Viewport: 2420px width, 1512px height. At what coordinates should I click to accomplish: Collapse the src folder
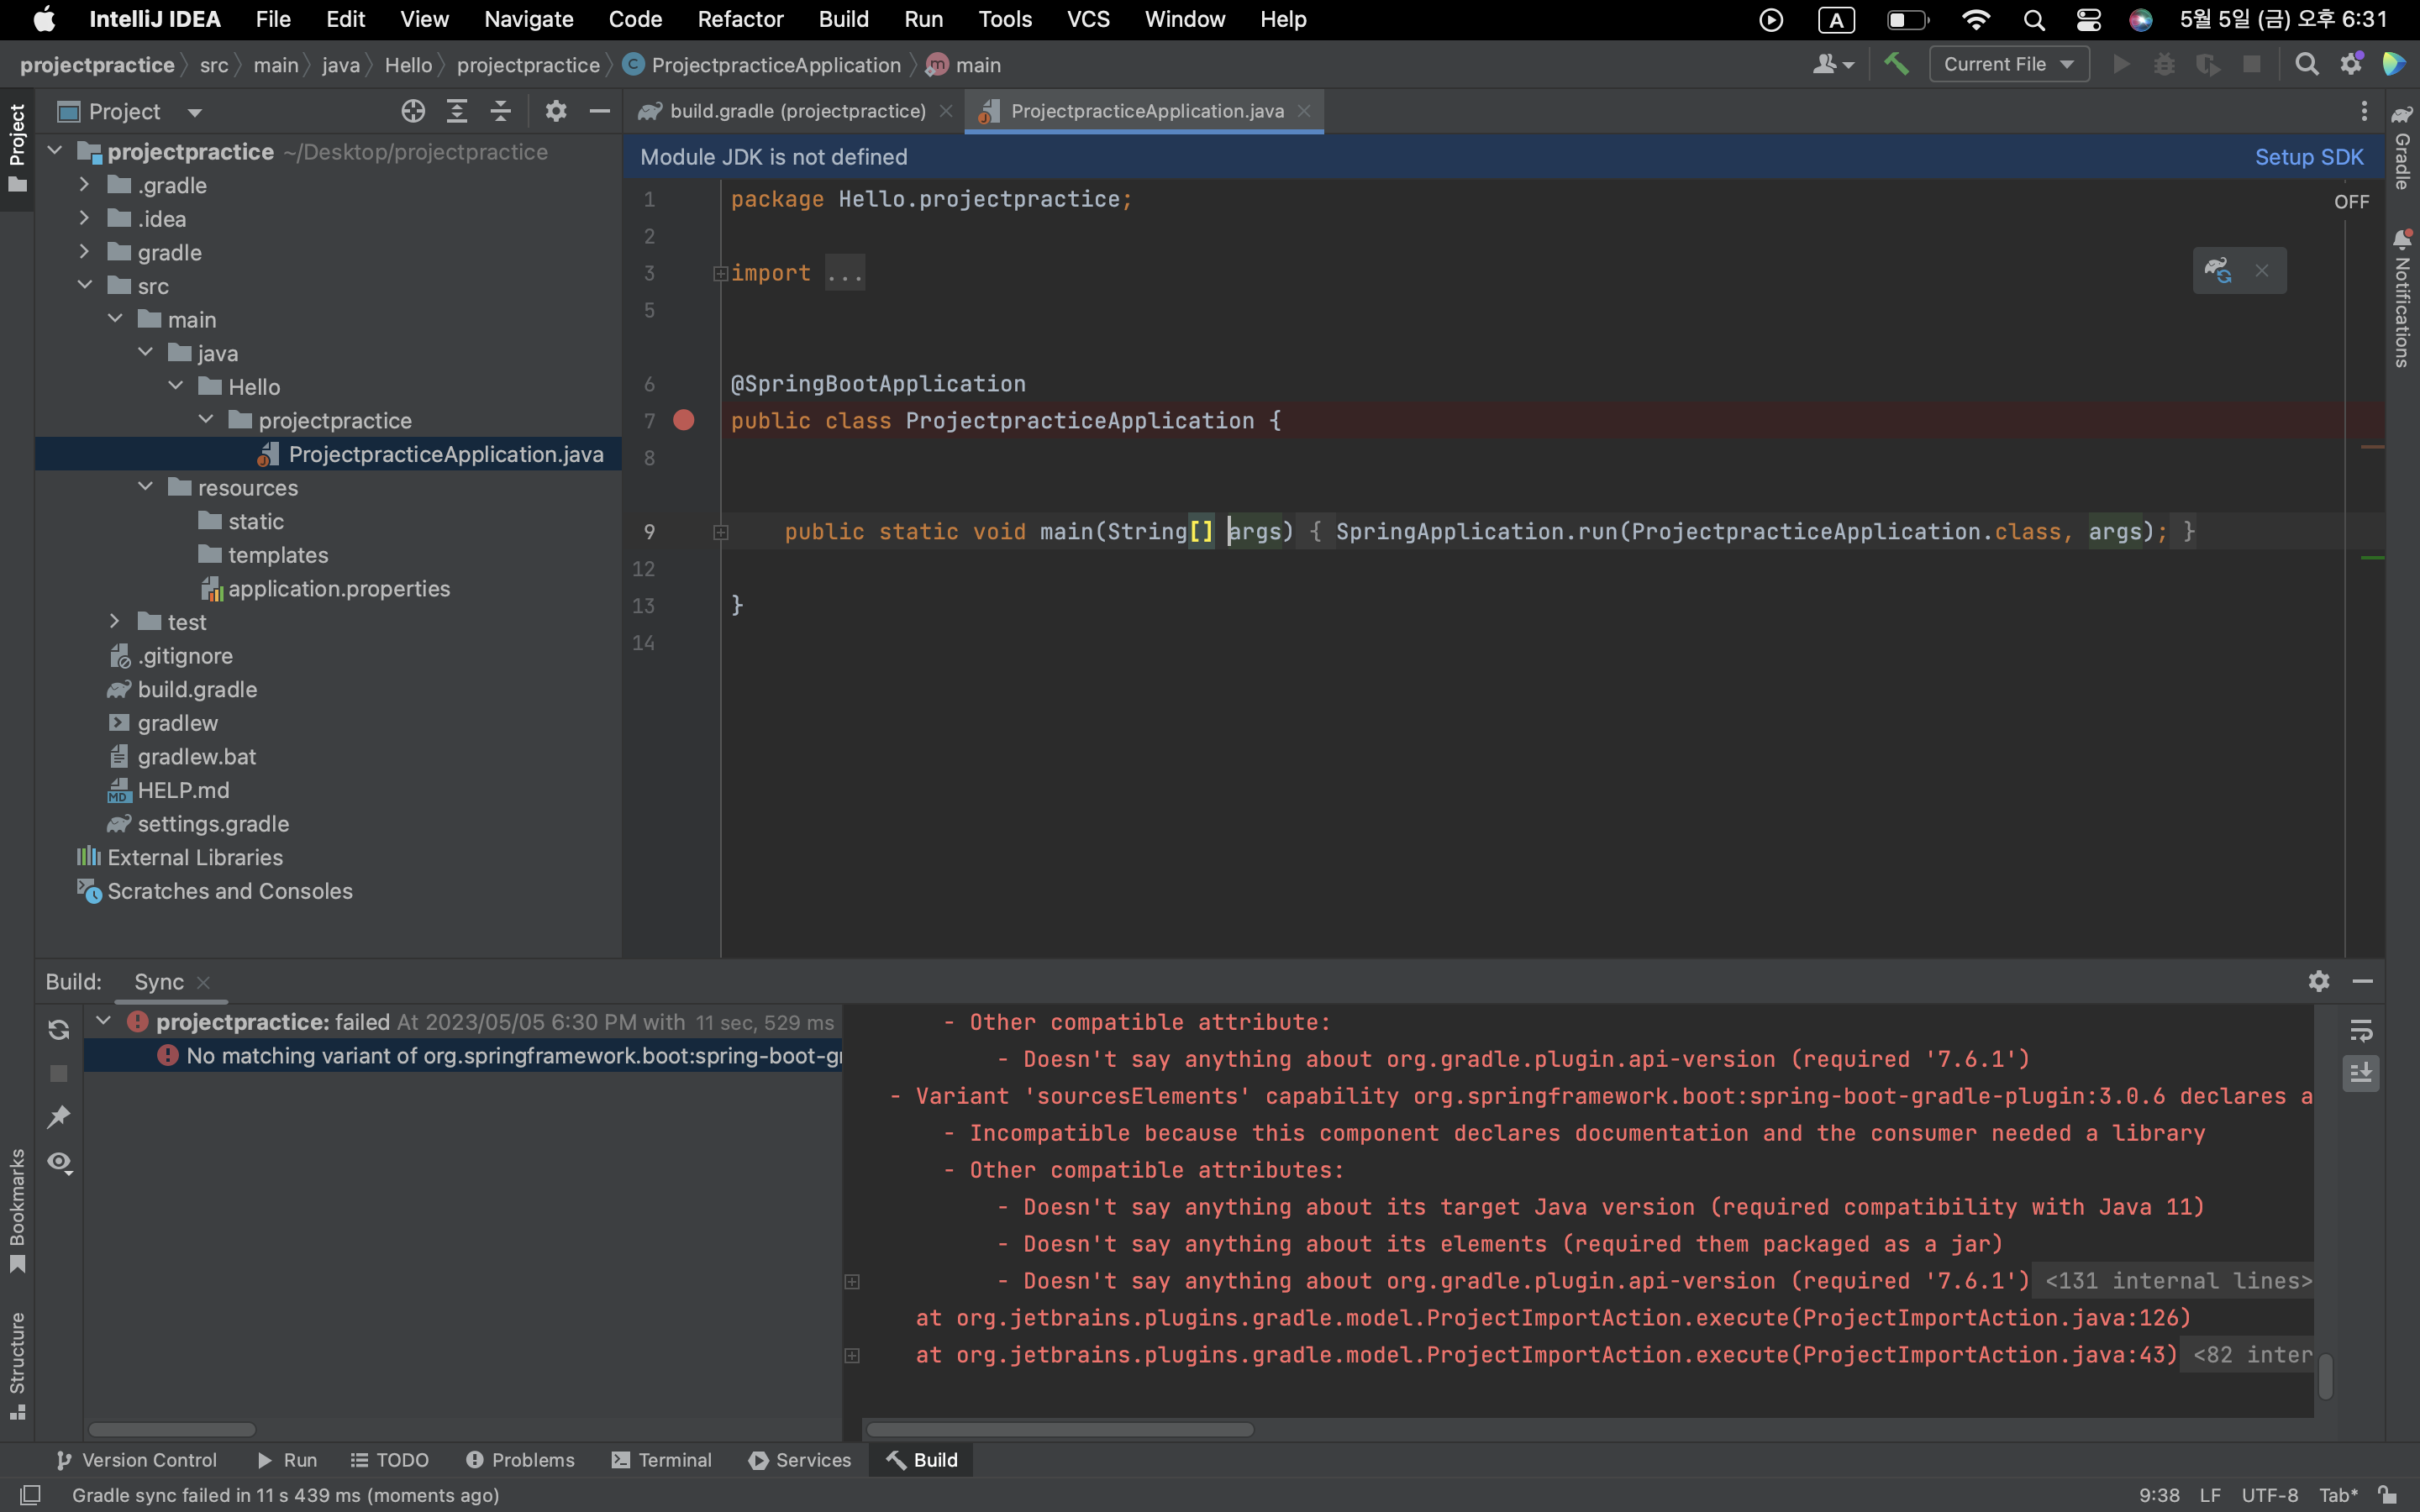(85, 286)
